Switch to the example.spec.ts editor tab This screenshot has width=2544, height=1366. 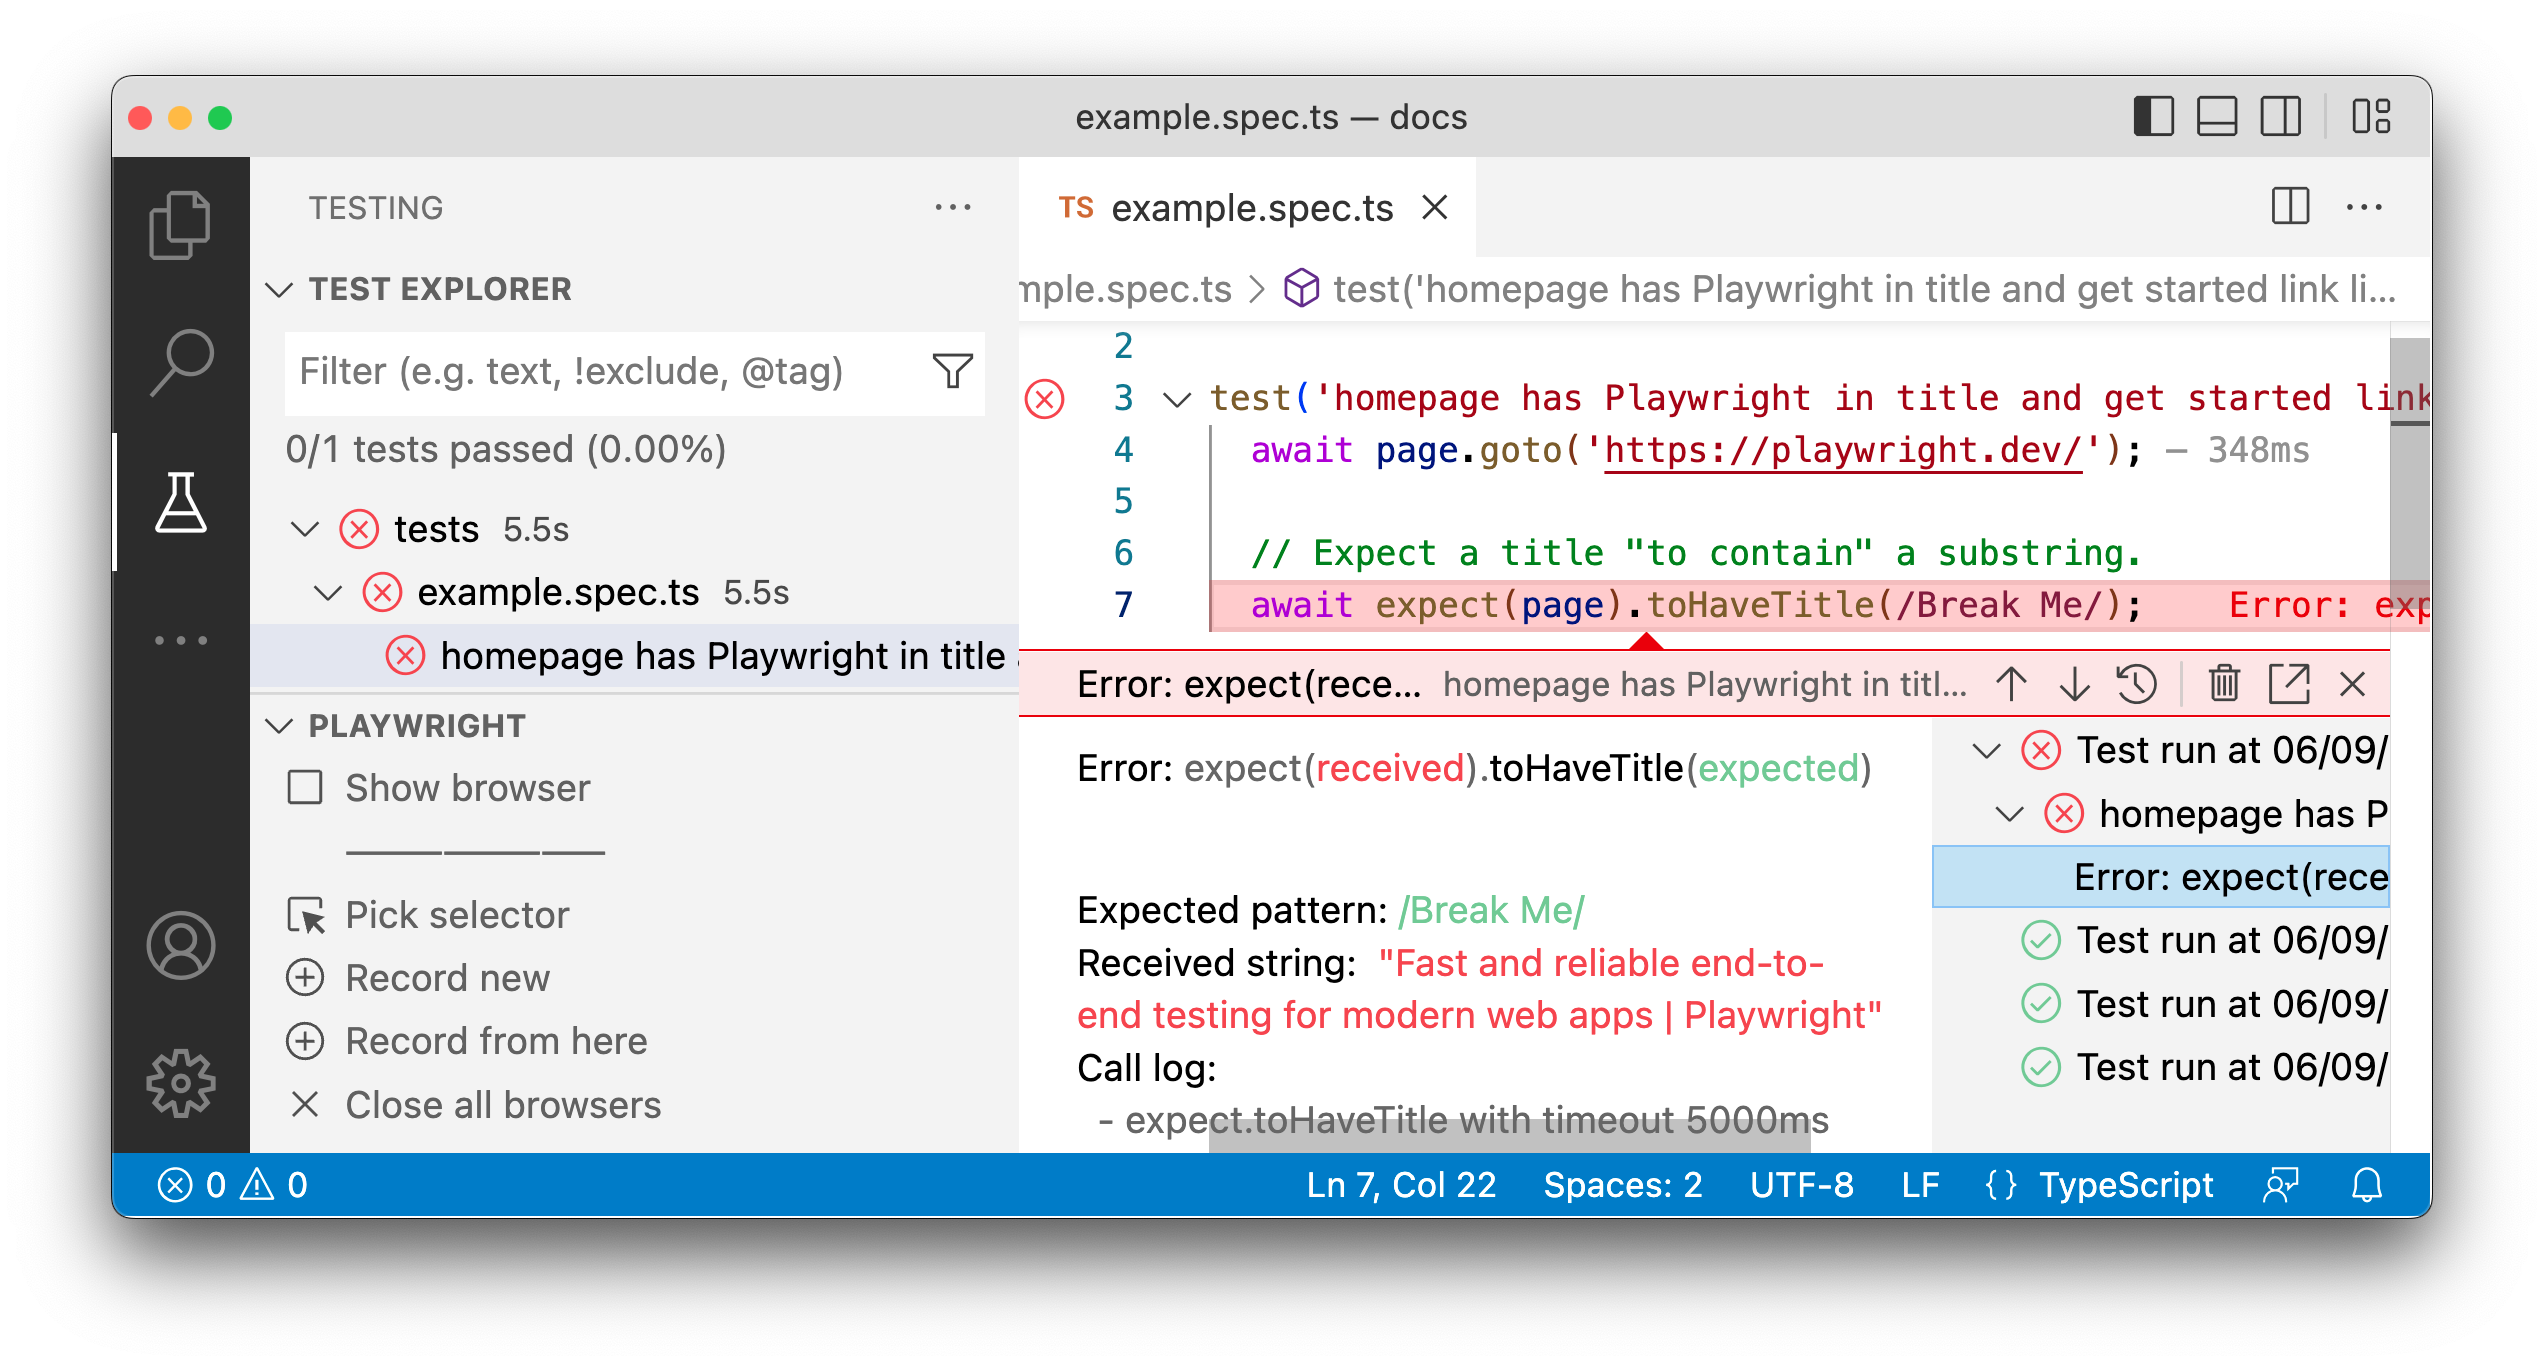click(1250, 208)
